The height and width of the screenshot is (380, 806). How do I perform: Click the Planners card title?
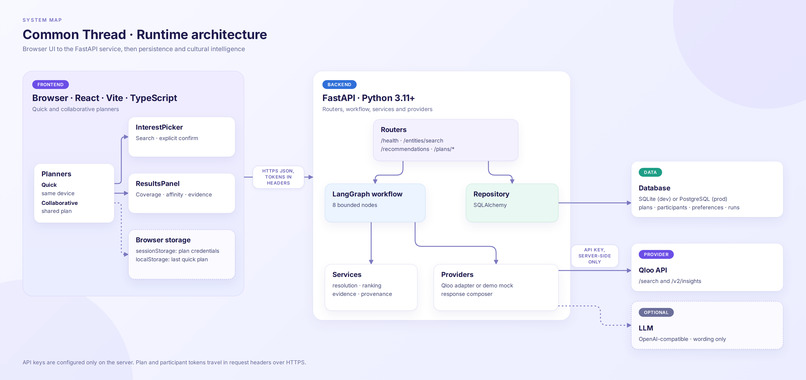56,174
